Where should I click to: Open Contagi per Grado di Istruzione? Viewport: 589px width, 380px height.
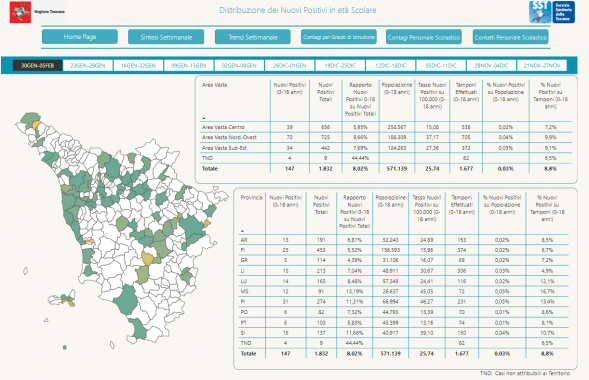point(339,37)
